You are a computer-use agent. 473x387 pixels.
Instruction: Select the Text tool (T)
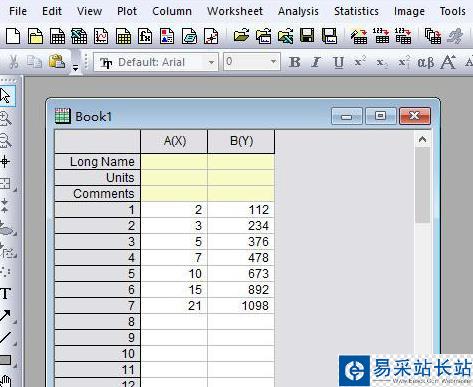coord(5,293)
